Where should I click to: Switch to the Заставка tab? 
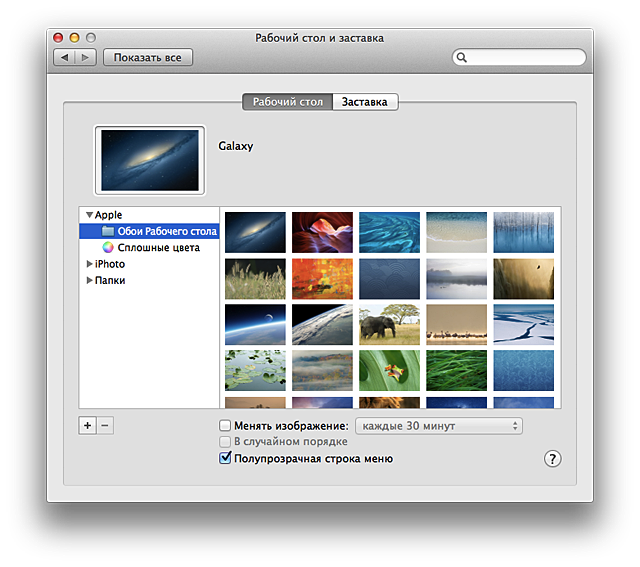(x=365, y=102)
